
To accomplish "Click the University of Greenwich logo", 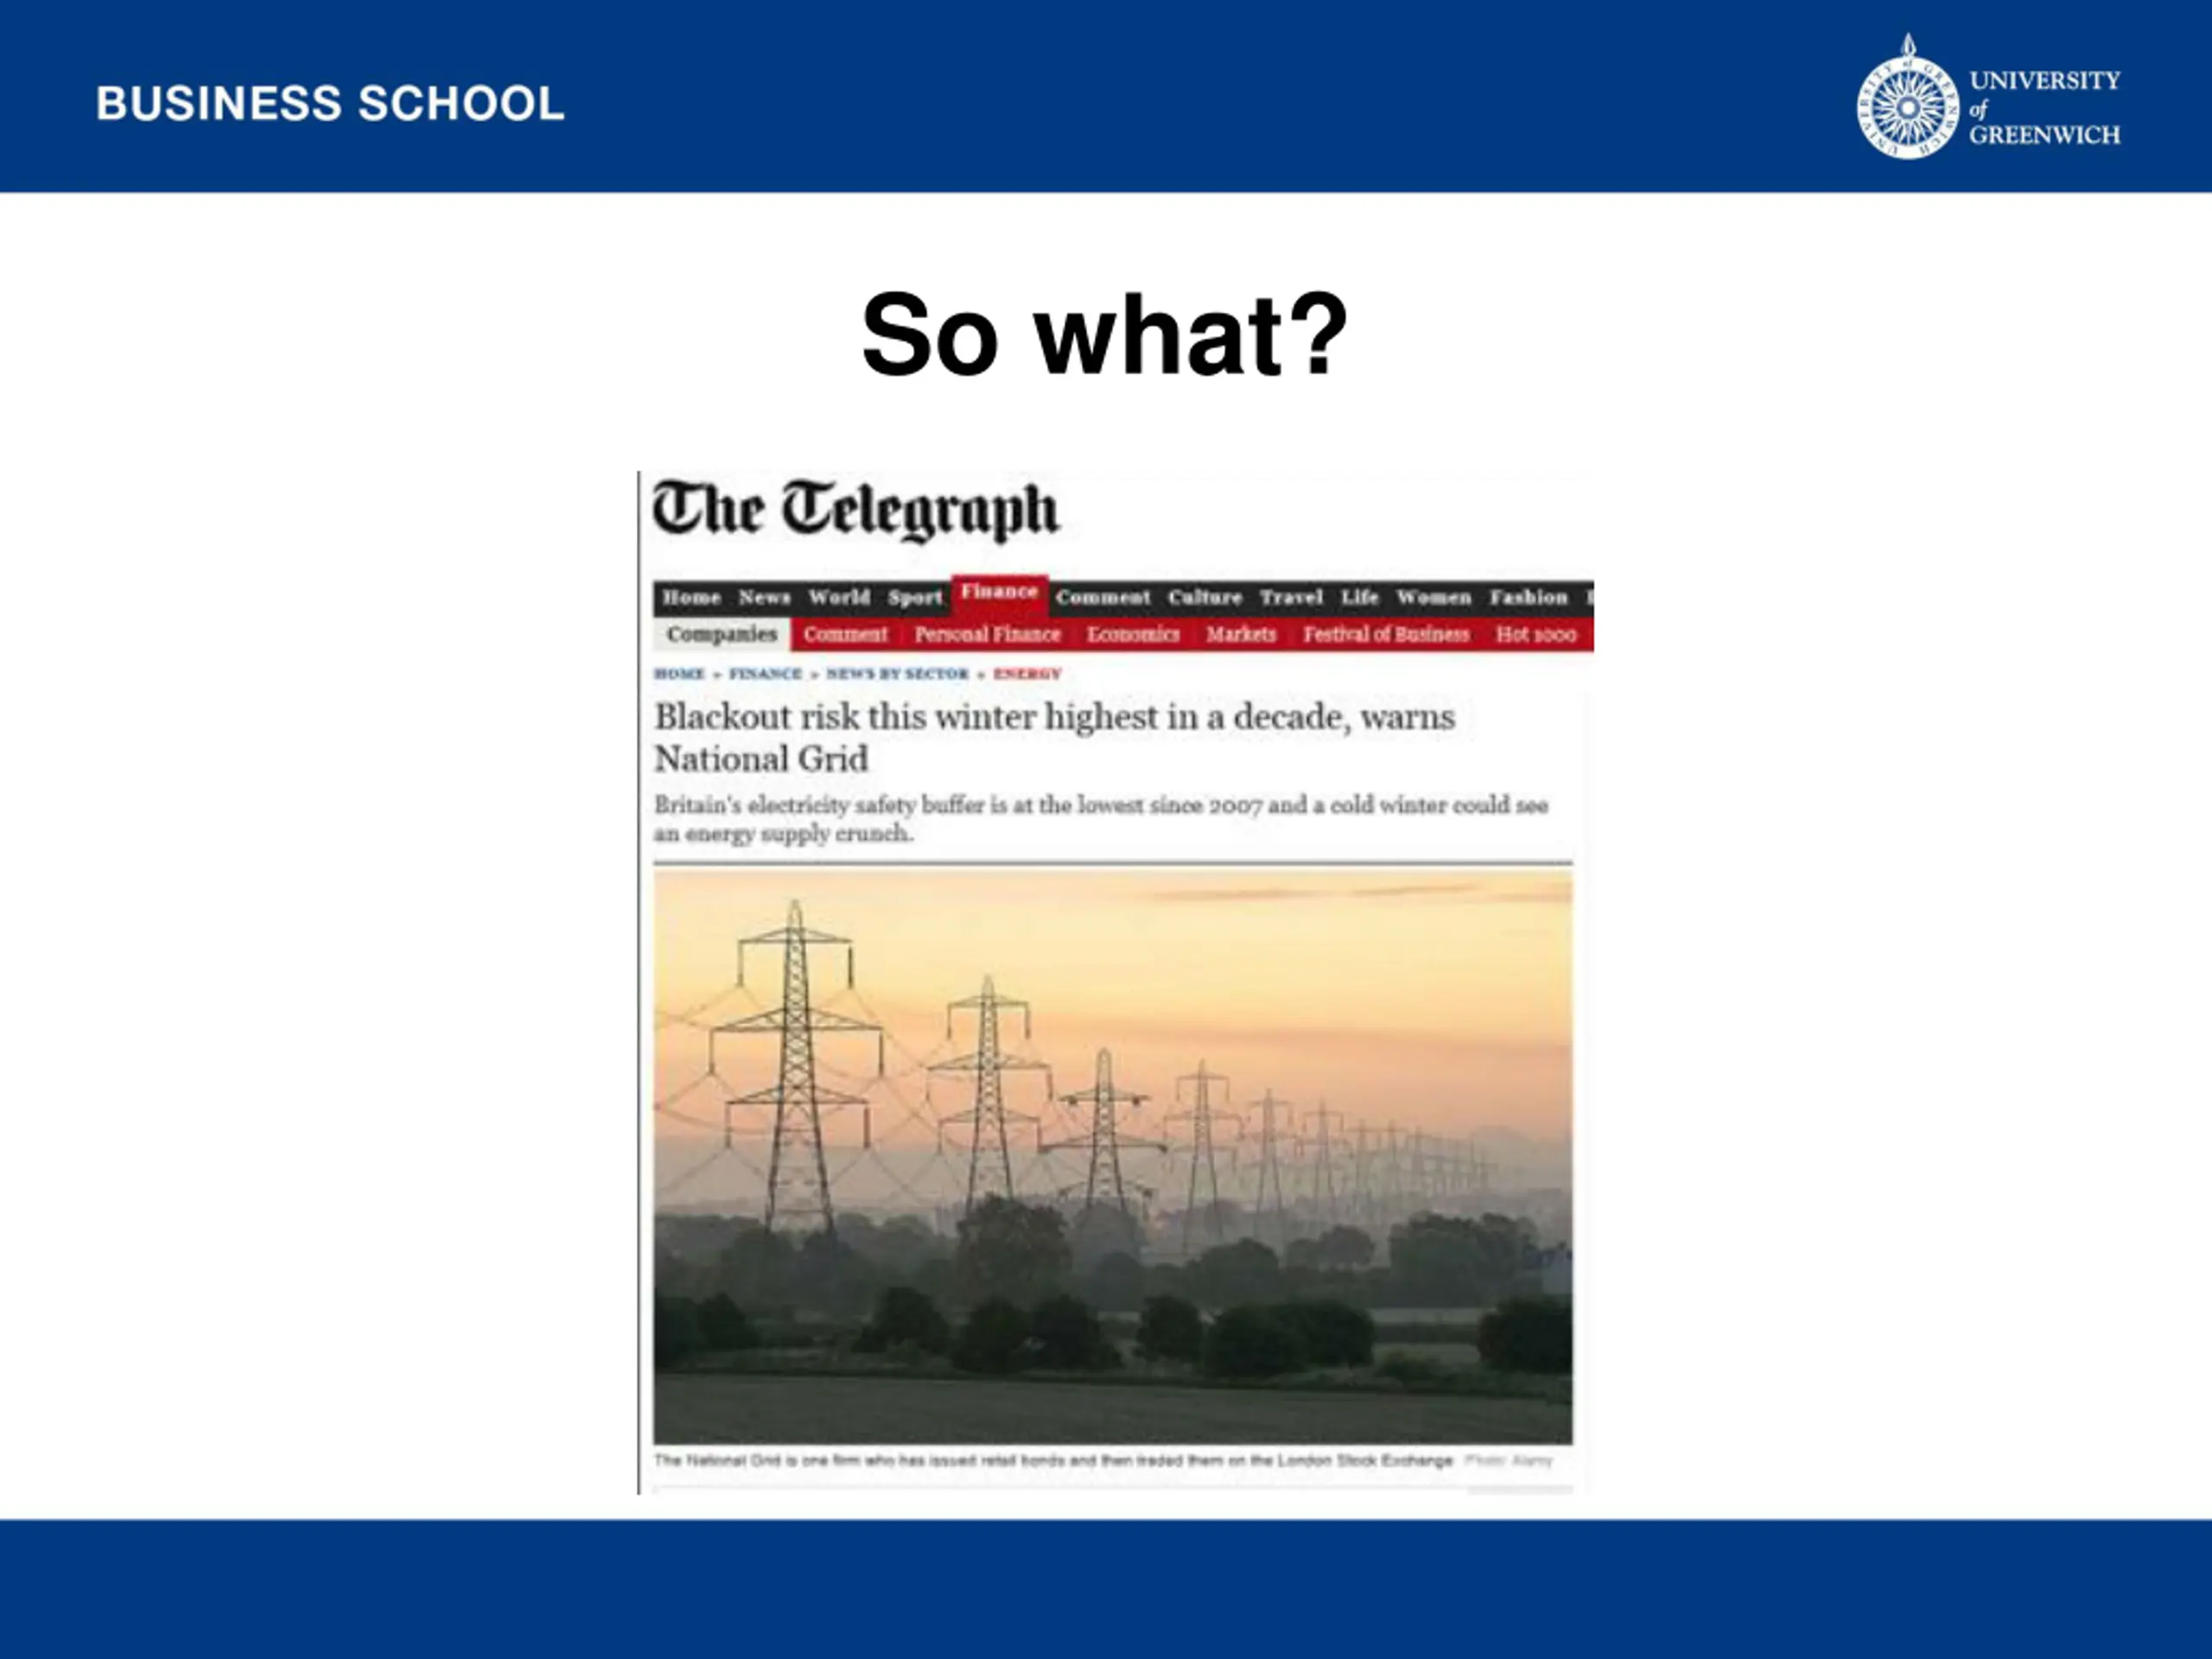I will click(x=1988, y=97).
